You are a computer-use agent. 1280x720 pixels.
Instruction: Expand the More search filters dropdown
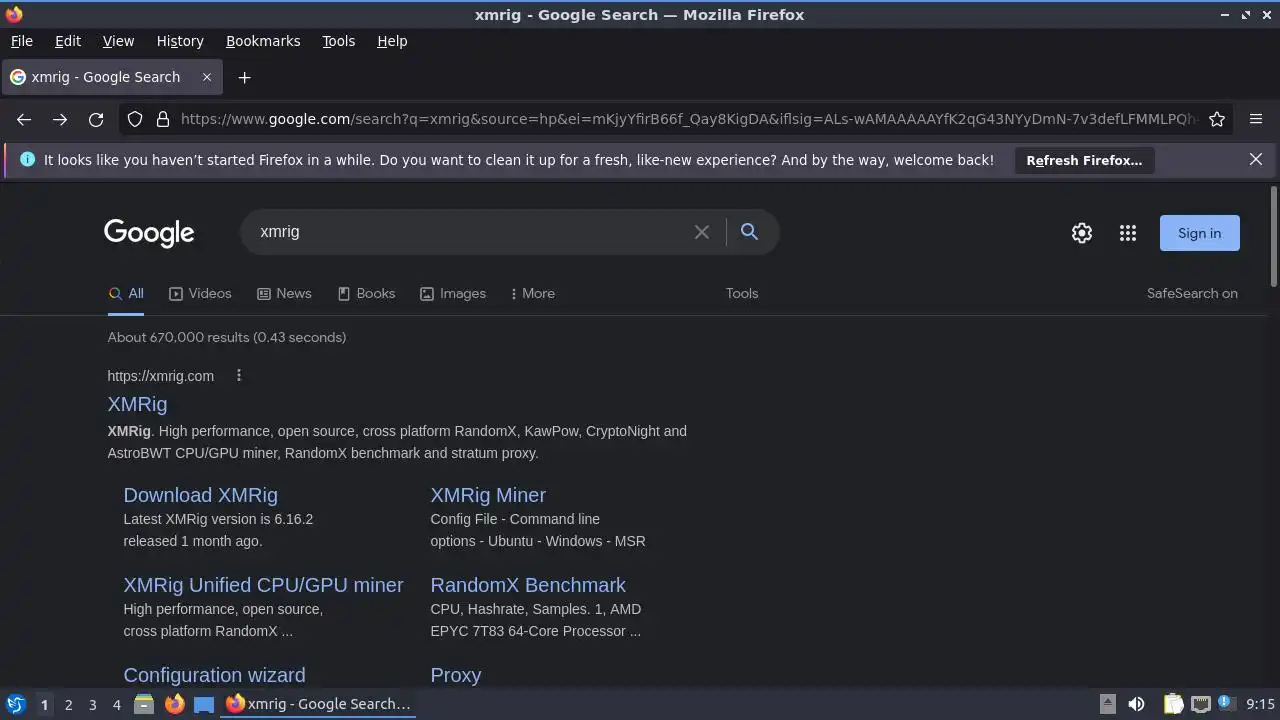click(532, 293)
